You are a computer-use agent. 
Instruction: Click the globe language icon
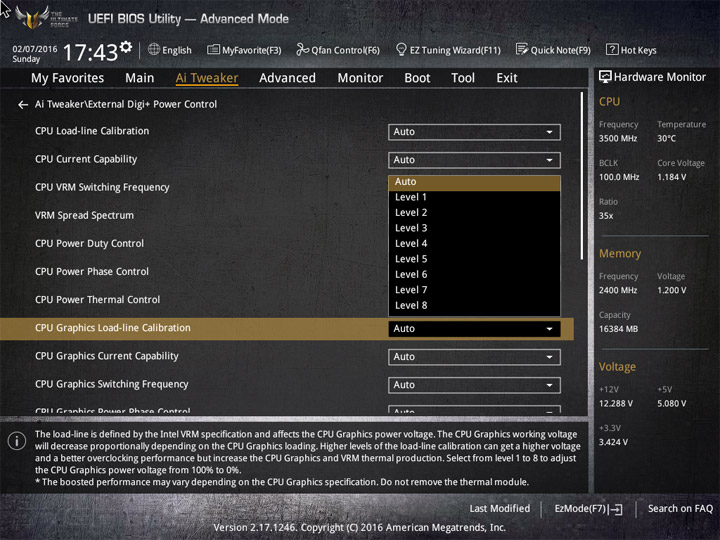154,49
